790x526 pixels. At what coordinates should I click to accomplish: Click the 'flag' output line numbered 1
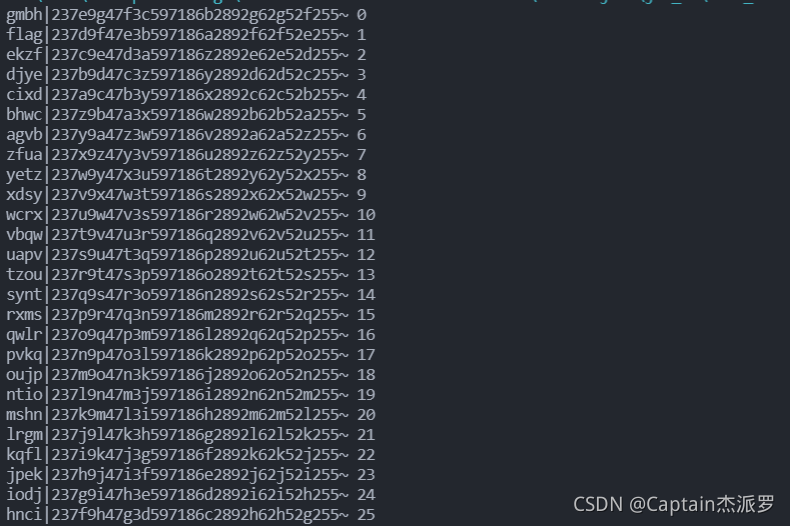coord(186,35)
